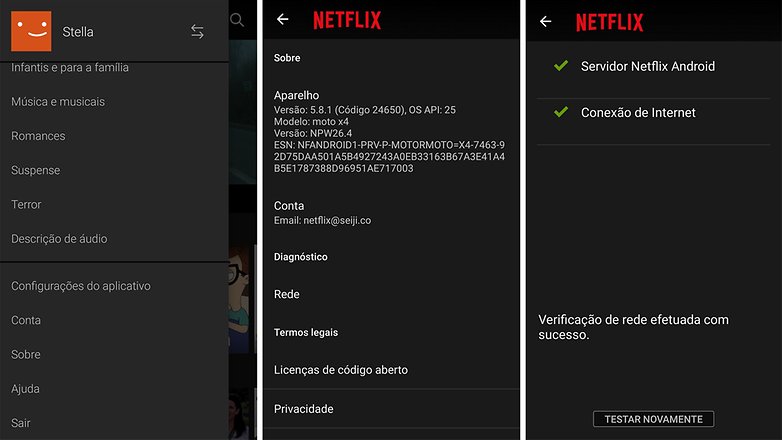Switch profiles using the swap arrows icon
This screenshot has width=782, height=440.
point(197,32)
